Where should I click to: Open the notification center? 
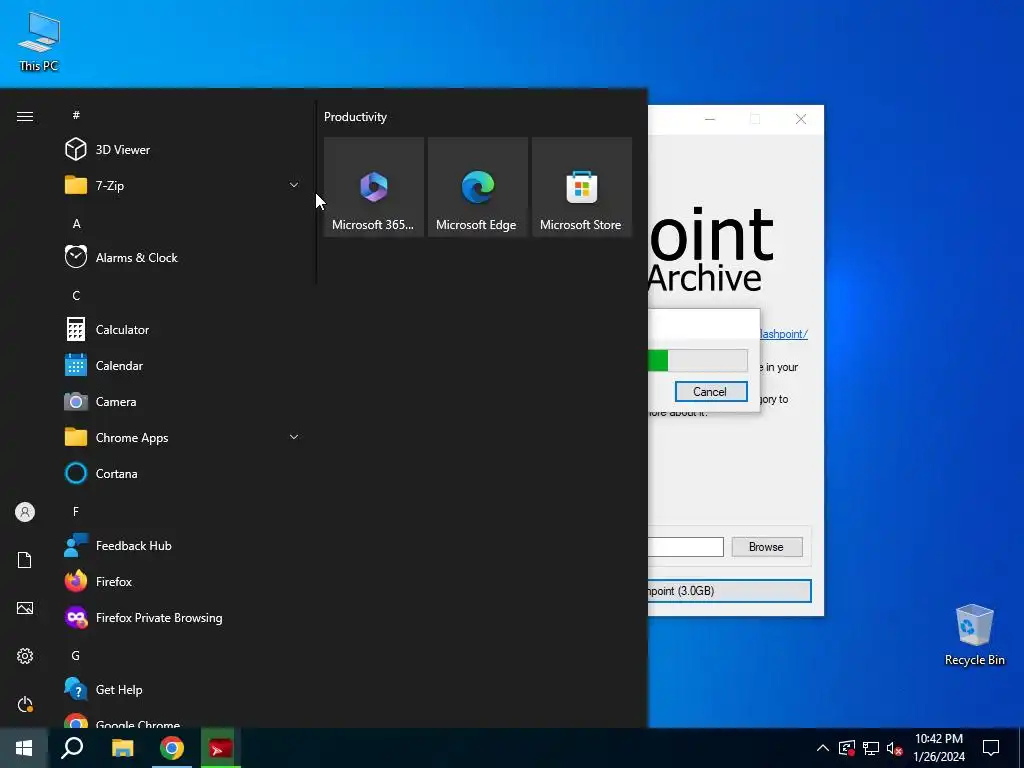(991, 748)
